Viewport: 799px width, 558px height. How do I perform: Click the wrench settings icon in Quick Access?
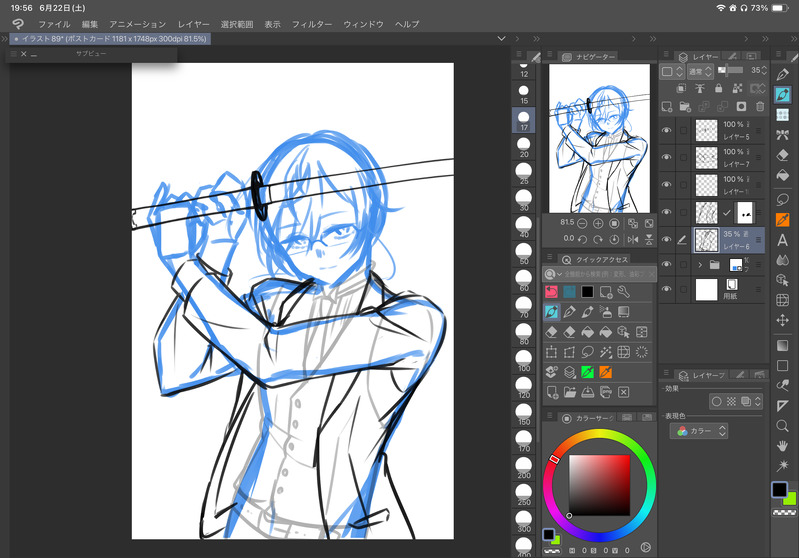[624, 291]
